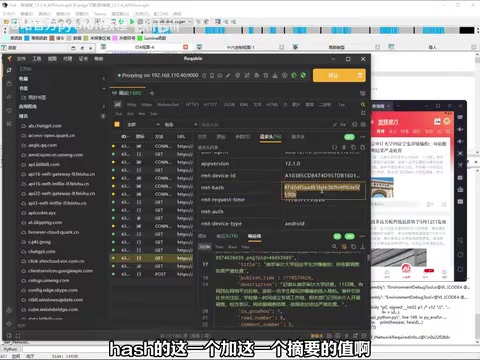The image size is (480, 360).
Task: Click the top debug icon in Reqable left rail
Action: (x=9, y=70)
